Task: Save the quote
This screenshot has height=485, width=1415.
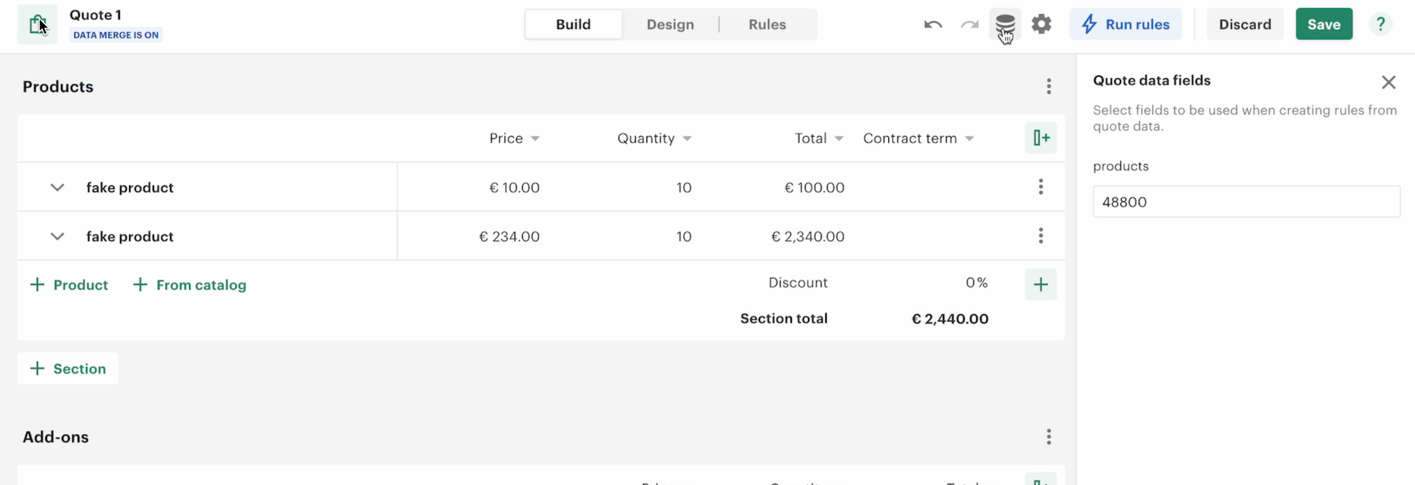Action: tap(1323, 24)
